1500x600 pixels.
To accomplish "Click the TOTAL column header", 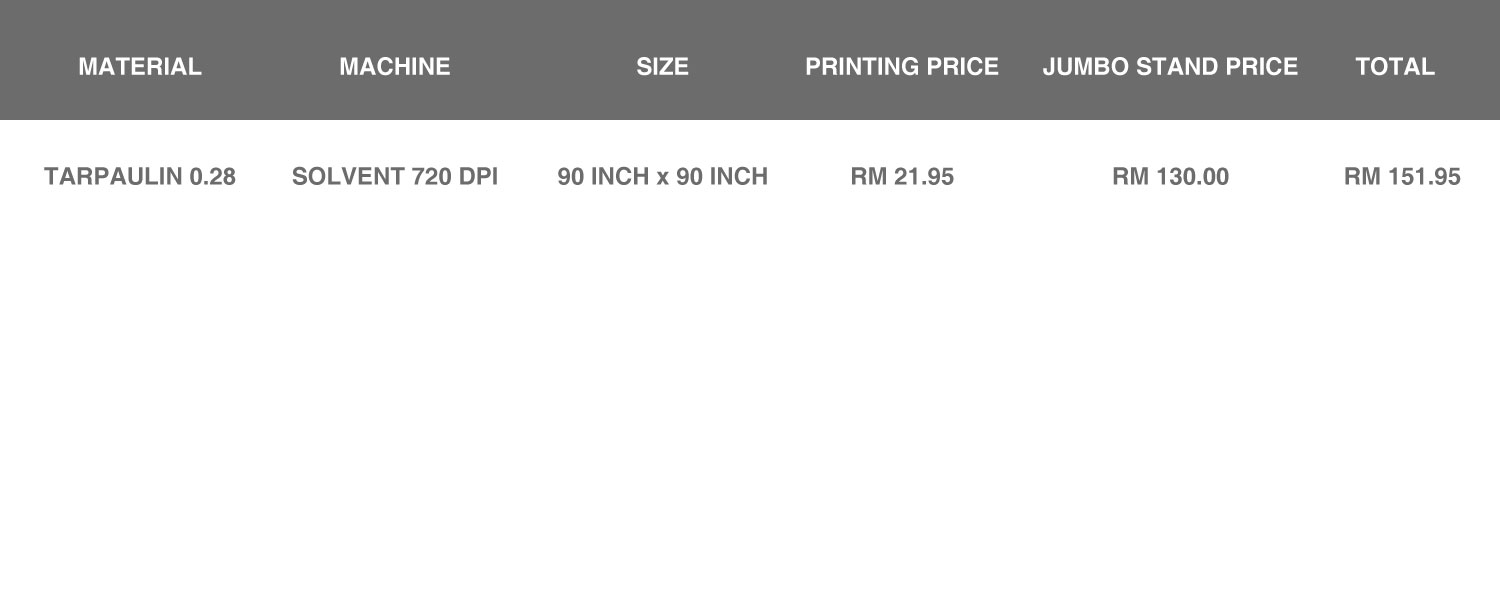I will [x=1395, y=67].
